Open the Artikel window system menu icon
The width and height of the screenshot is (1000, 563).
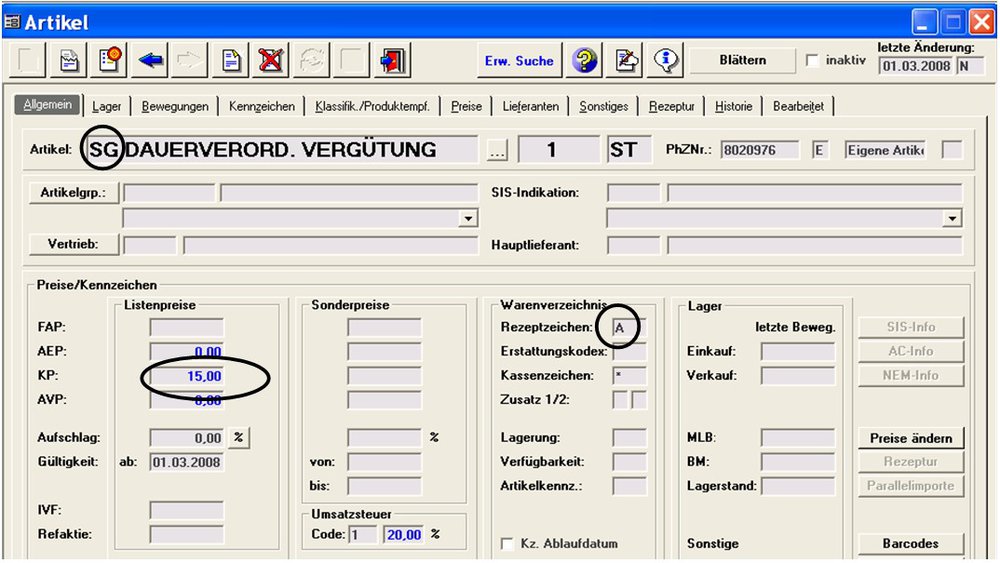click(x=11, y=22)
